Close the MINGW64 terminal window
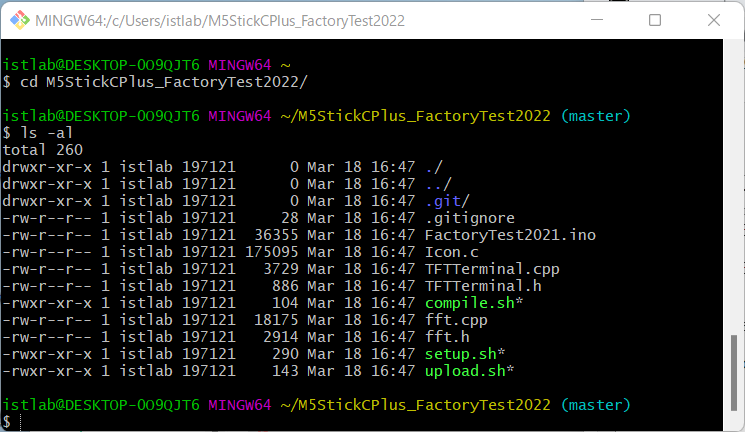Image resolution: width=745 pixels, height=432 pixels. click(712, 20)
